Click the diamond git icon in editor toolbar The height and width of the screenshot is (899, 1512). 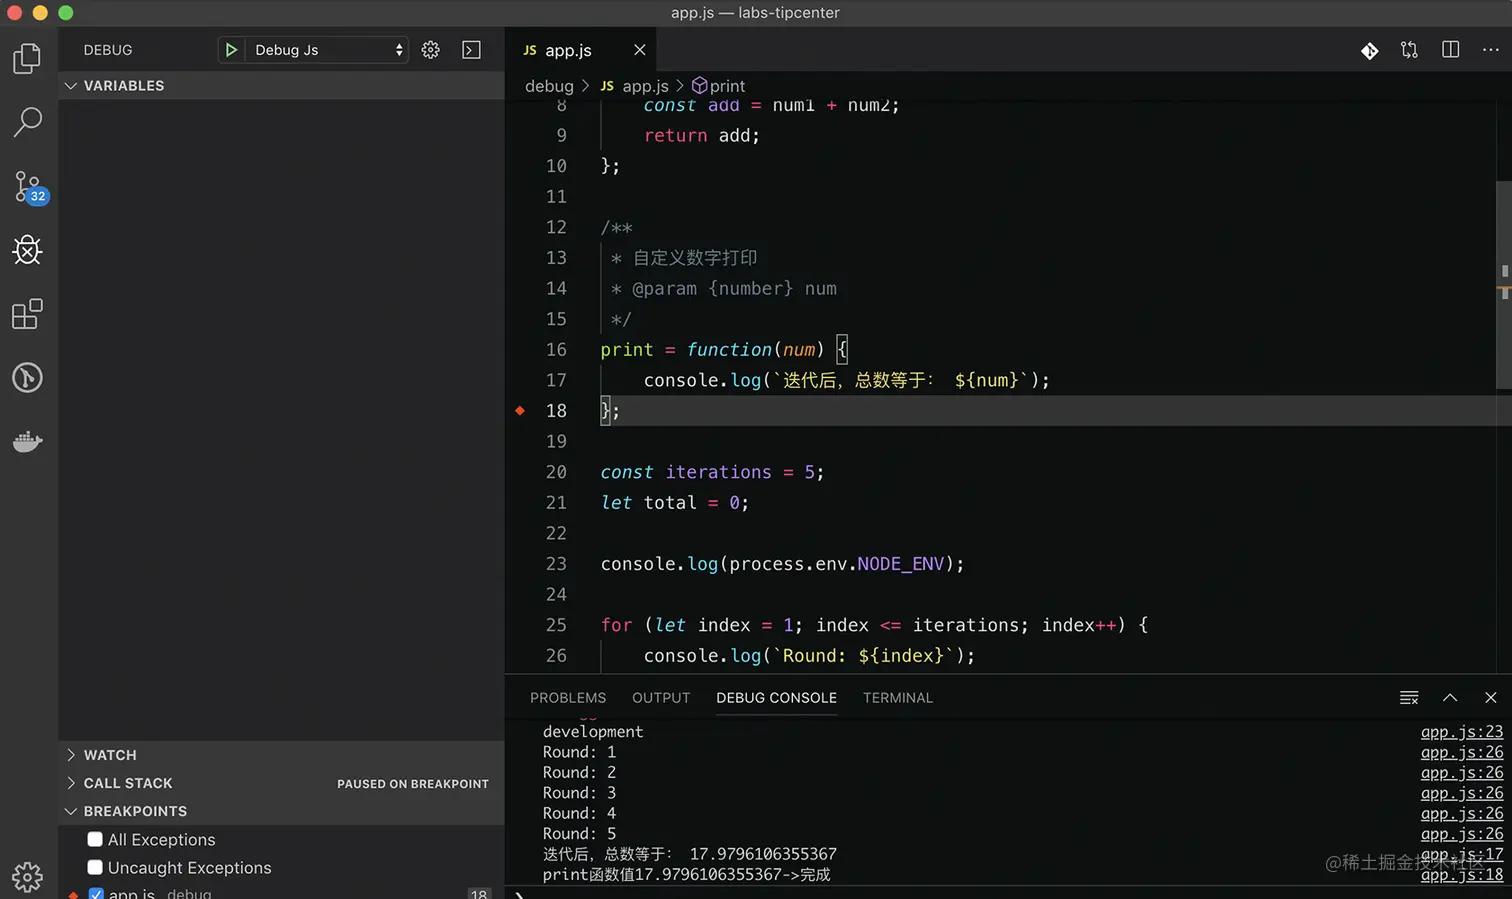tap(1370, 50)
